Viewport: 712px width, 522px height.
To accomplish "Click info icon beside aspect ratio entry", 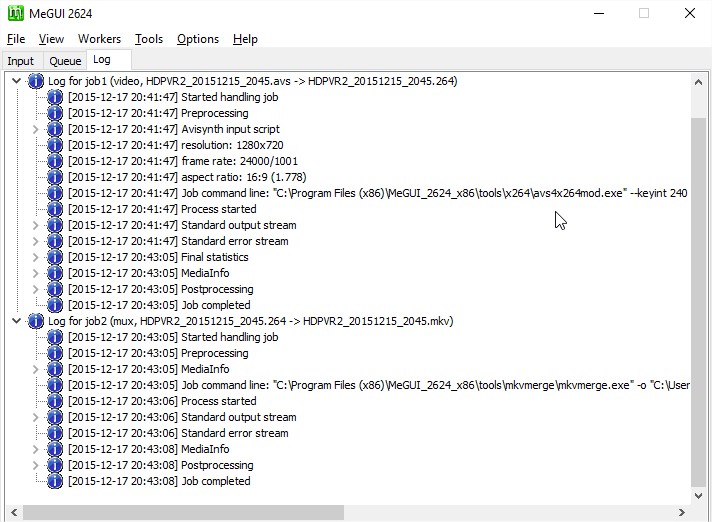I will pyautogui.click(x=55, y=177).
